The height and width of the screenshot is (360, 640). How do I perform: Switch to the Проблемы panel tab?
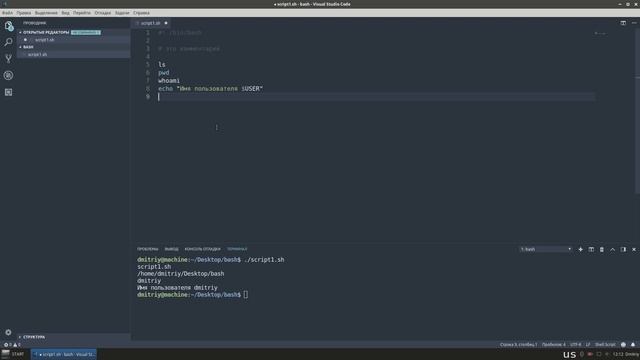pos(147,249)
